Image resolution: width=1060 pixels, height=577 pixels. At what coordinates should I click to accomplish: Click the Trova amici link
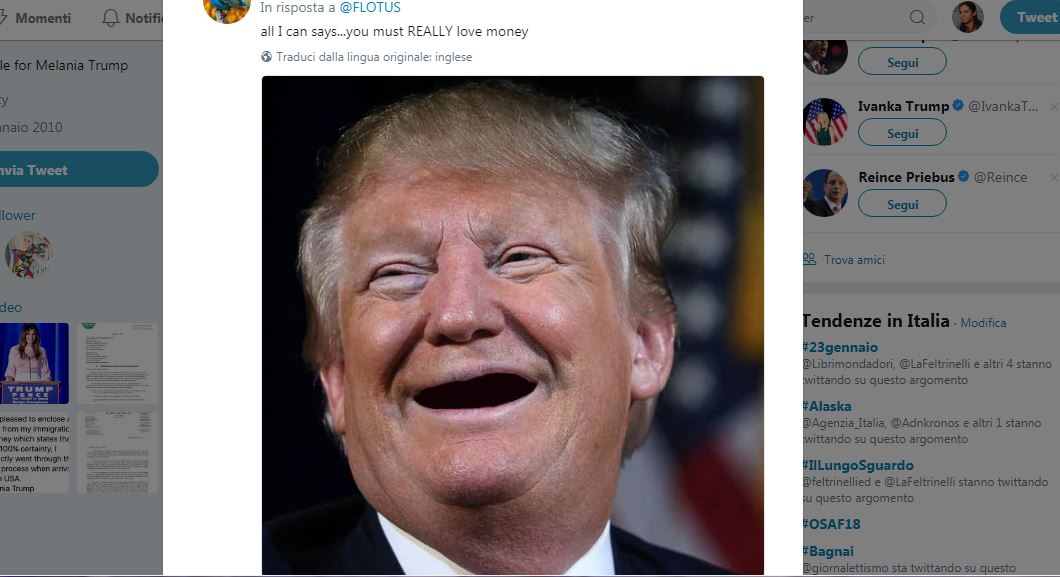coord(854,259)
